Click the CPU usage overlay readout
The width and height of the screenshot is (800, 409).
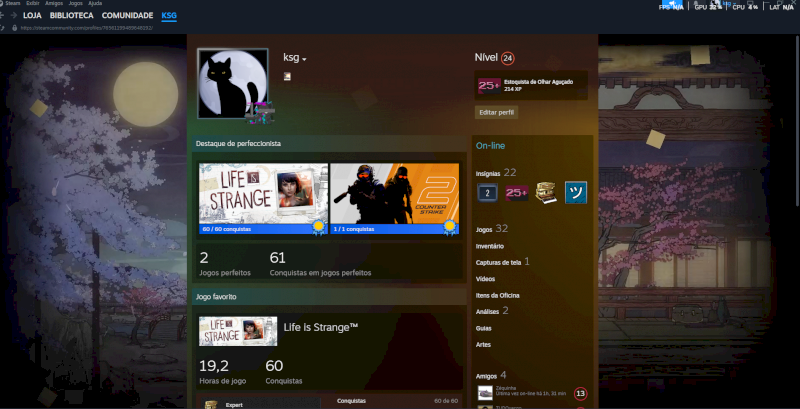[745, 7]
